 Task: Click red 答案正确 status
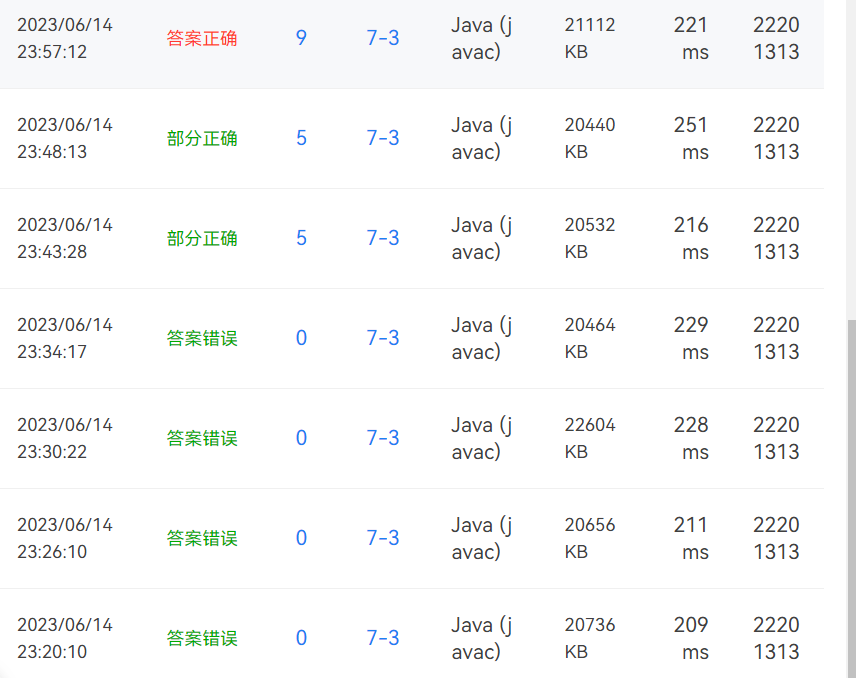pyautogui.click(x=202, y=38)
